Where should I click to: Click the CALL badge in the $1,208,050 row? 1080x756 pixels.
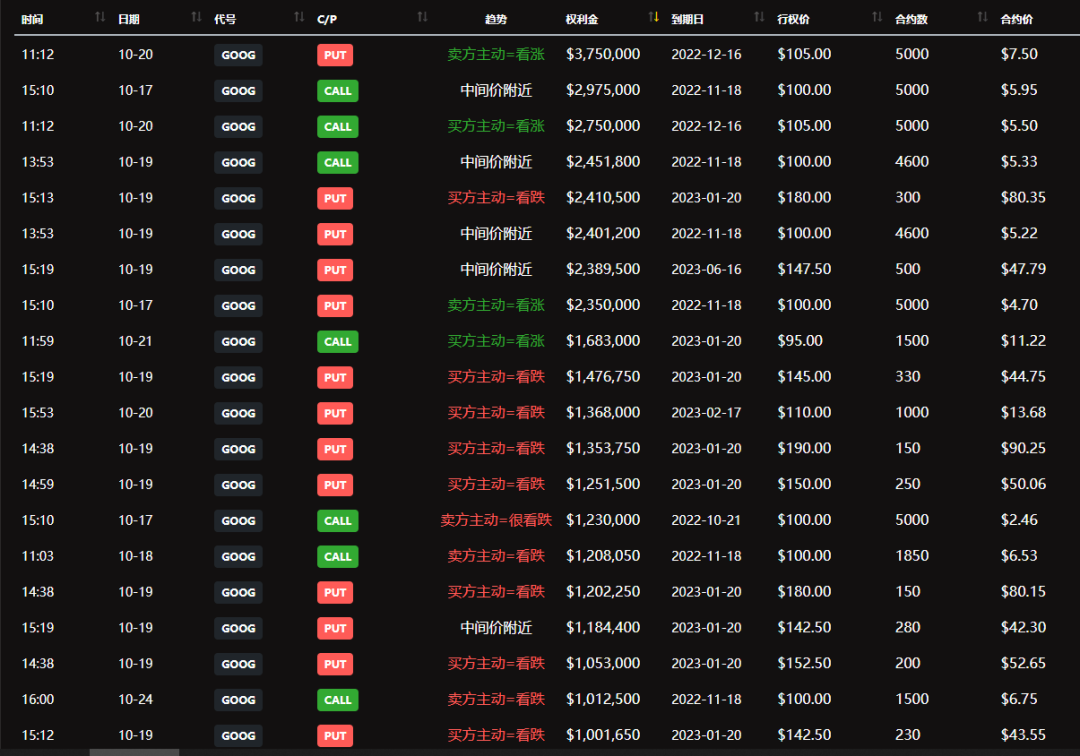tap(338, 556)
